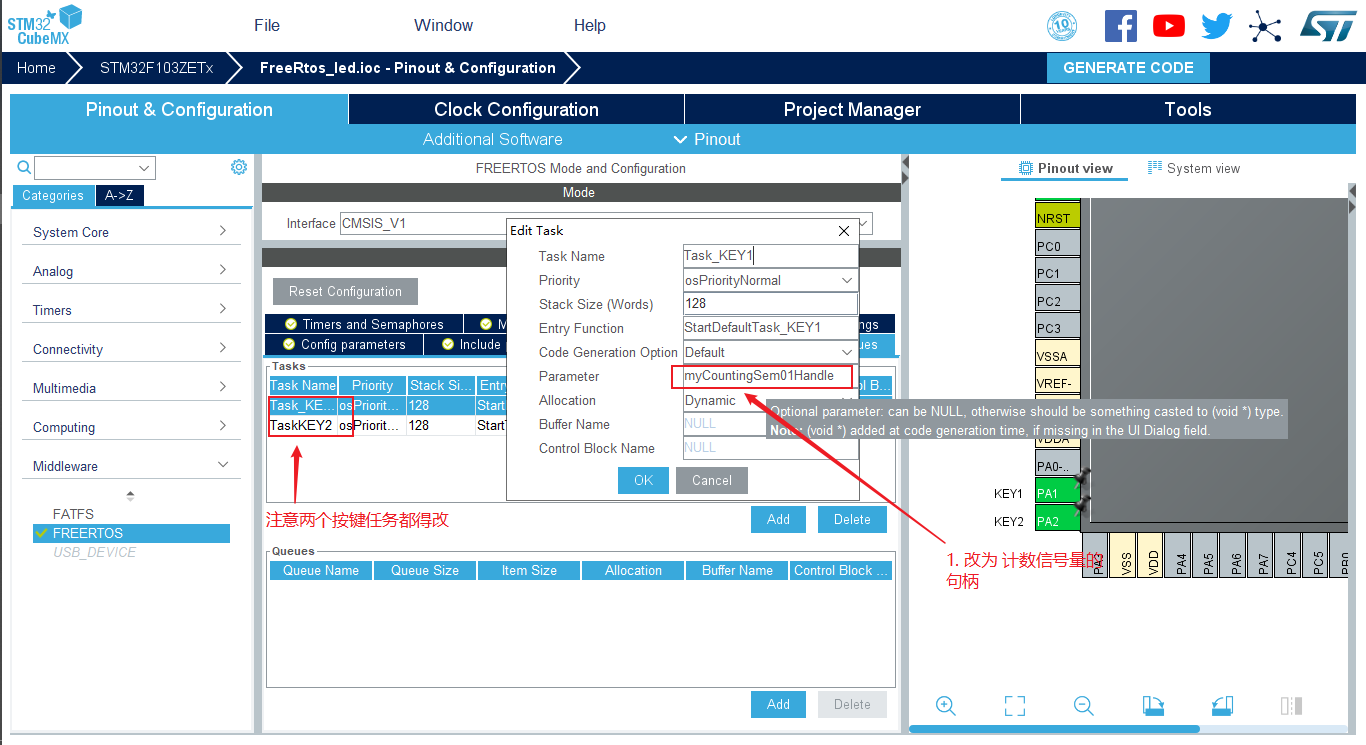Open the STMicroelectronics YouTube channel icon
This screenshot has height=745, width=1366.
pos(1168,26)
